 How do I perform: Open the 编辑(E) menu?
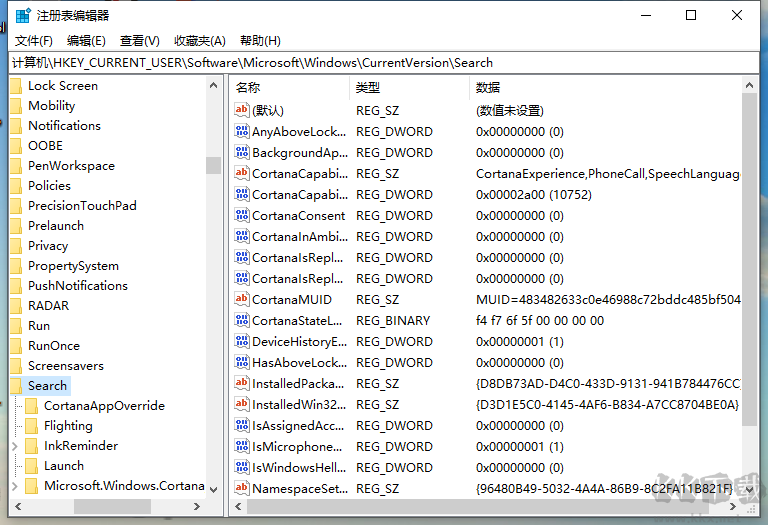(x=86, y=41)
